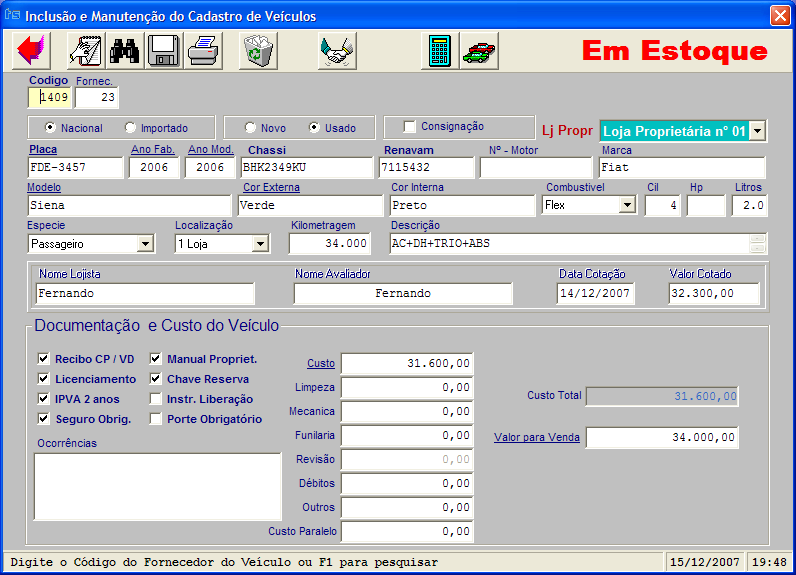This screenshot has width=796, height=575.
Task: Click the Modelo label link
Action: click(x=44, y=187)
